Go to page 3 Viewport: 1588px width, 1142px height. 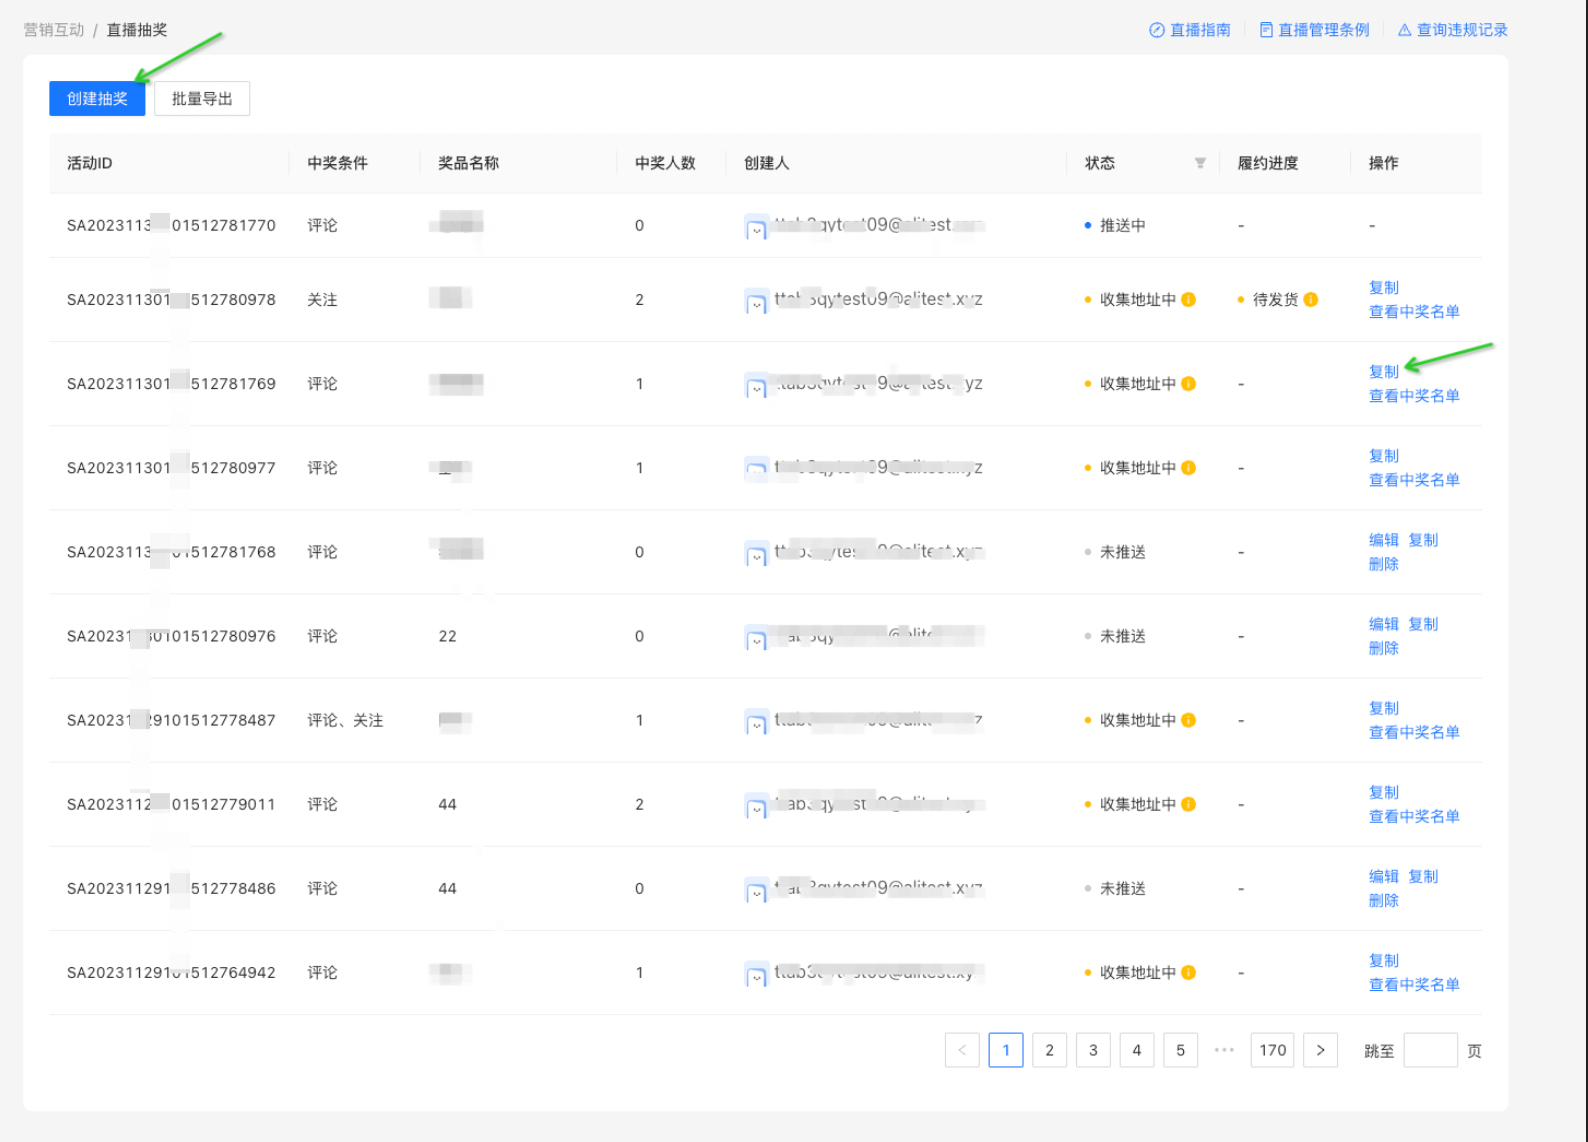tap(1093, 1050)
